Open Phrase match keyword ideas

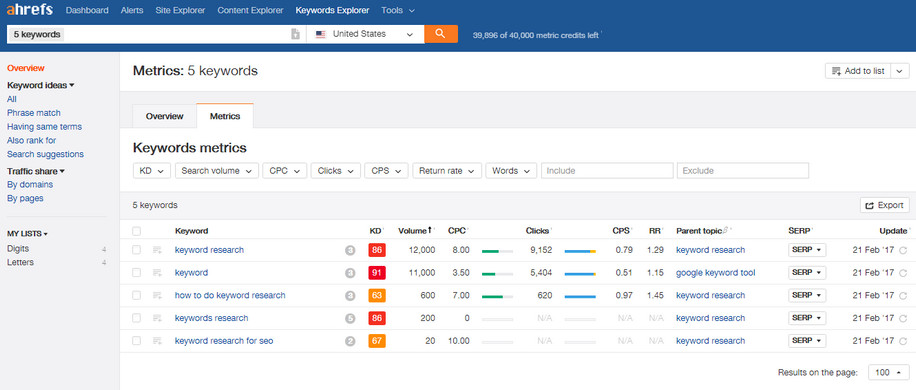34,113
